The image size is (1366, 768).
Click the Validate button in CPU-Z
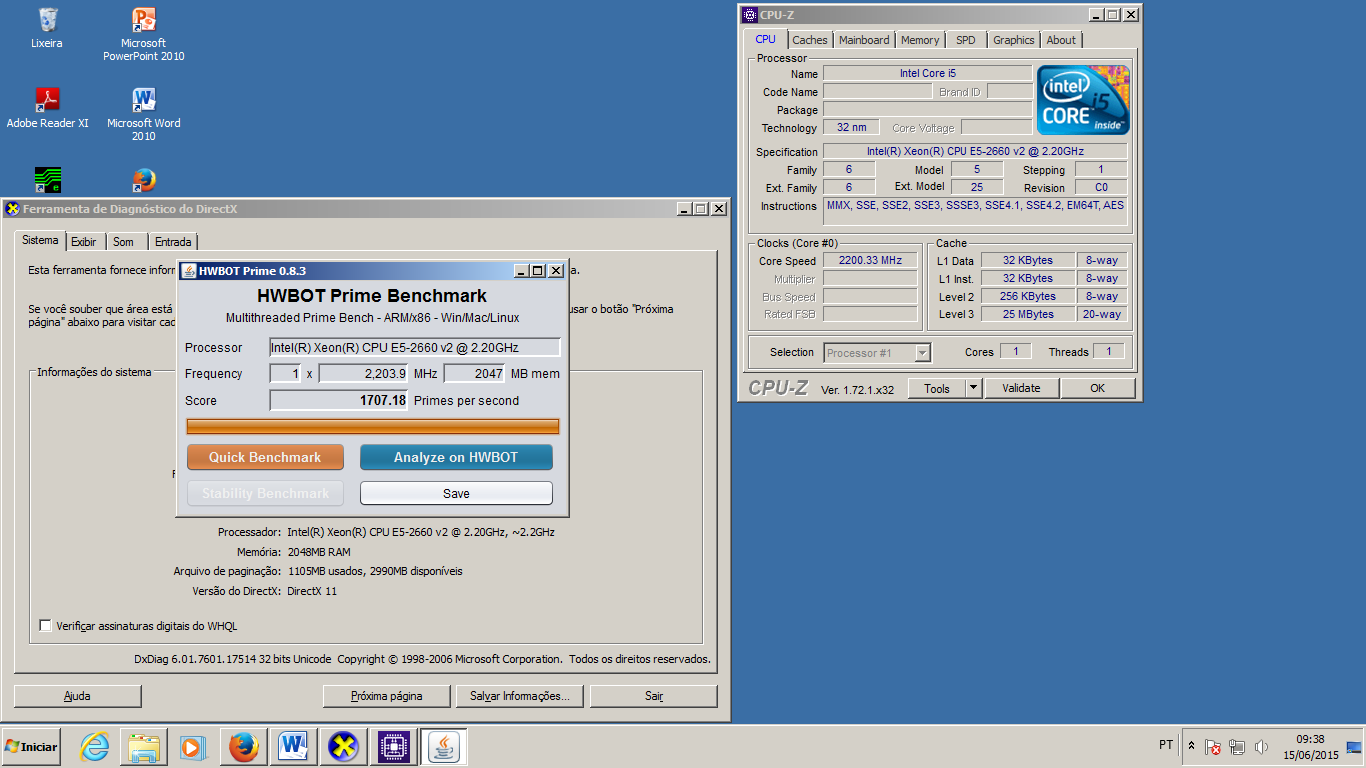pyautogui.click(x=1022, y=388)
